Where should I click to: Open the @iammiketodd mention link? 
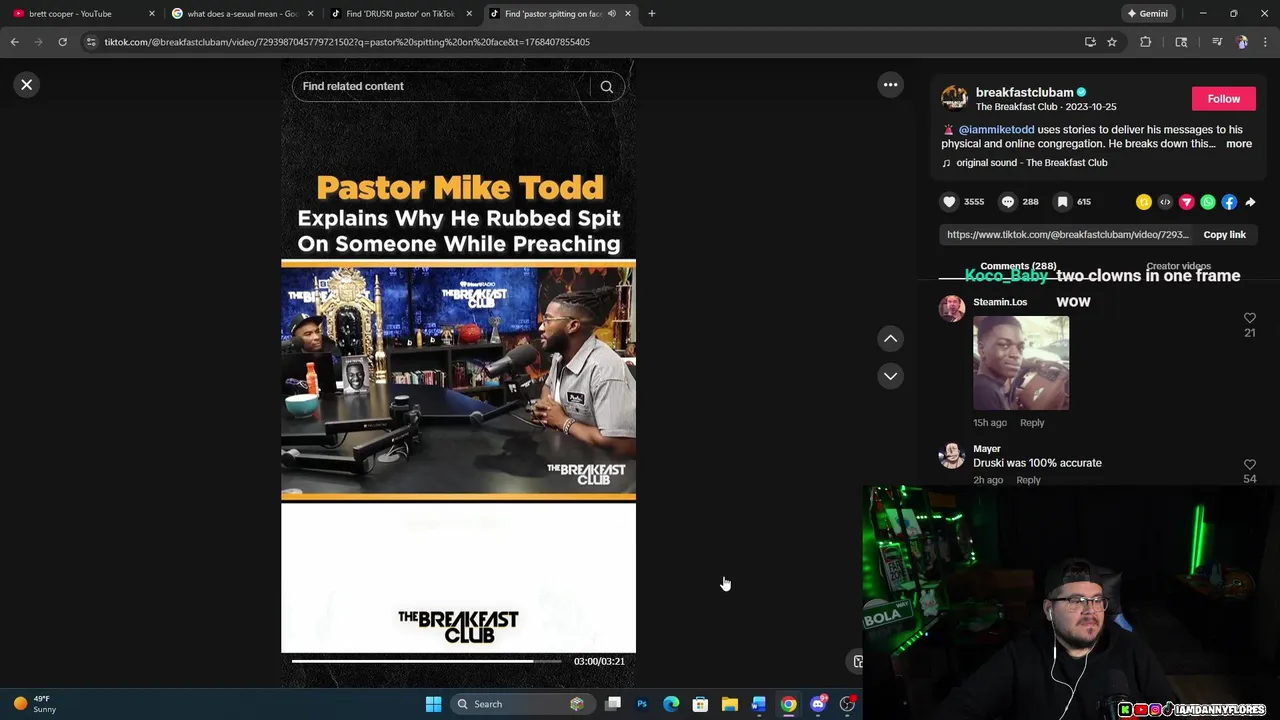tap(996, 130)
